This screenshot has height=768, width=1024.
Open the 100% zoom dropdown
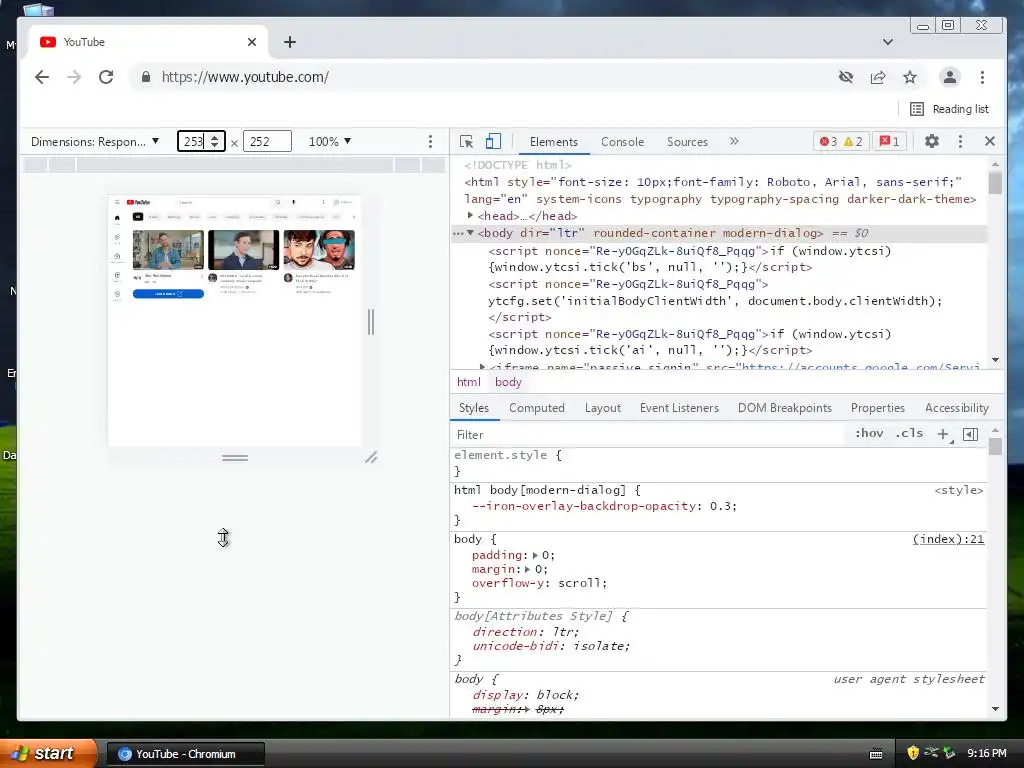point(330,142)
